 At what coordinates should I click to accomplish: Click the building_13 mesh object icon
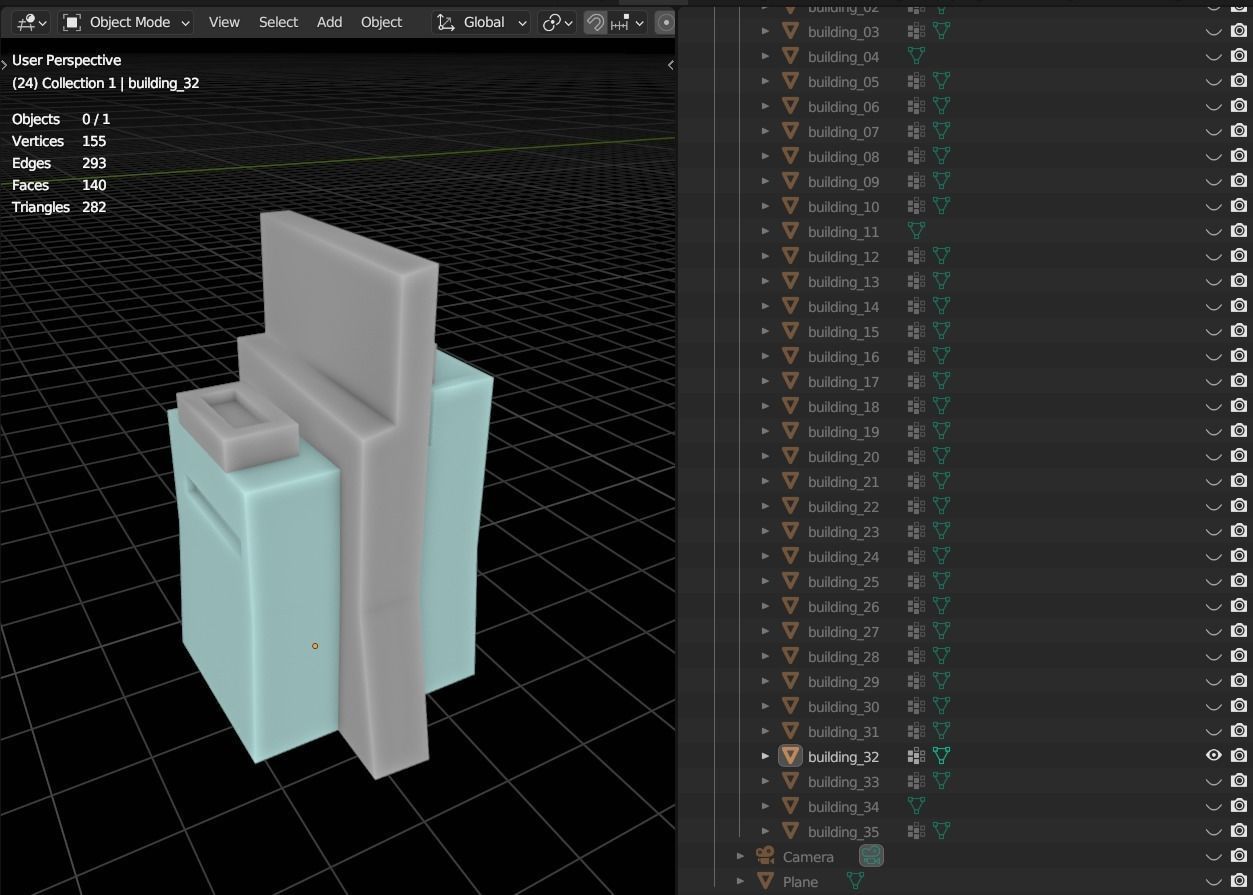point(791,281)
